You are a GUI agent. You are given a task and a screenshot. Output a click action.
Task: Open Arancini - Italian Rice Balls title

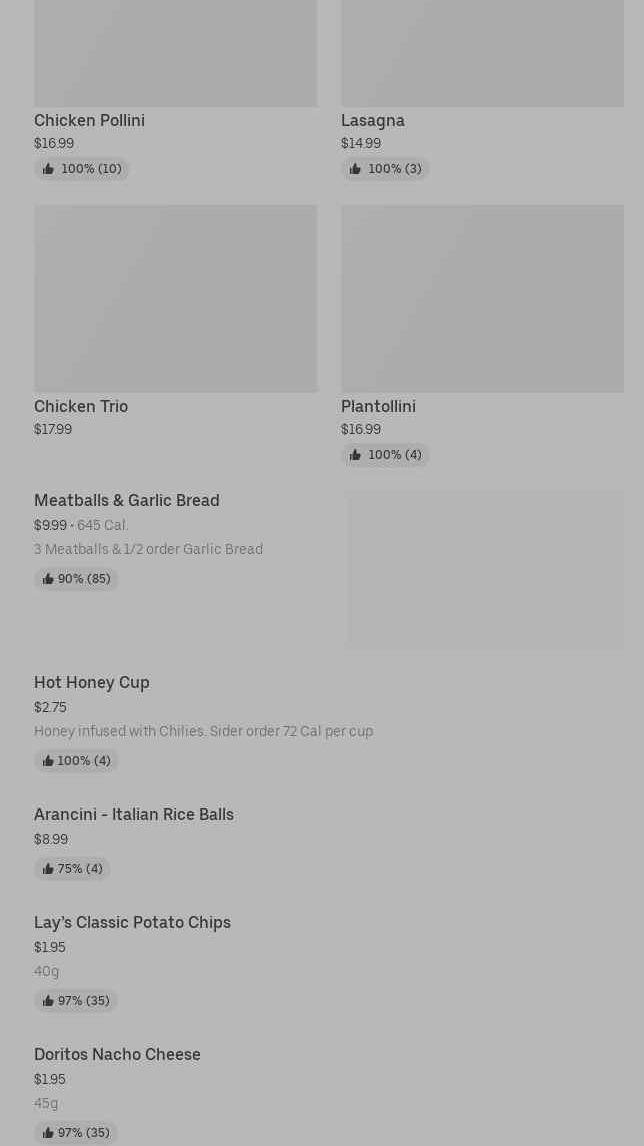tap(134, 814)
